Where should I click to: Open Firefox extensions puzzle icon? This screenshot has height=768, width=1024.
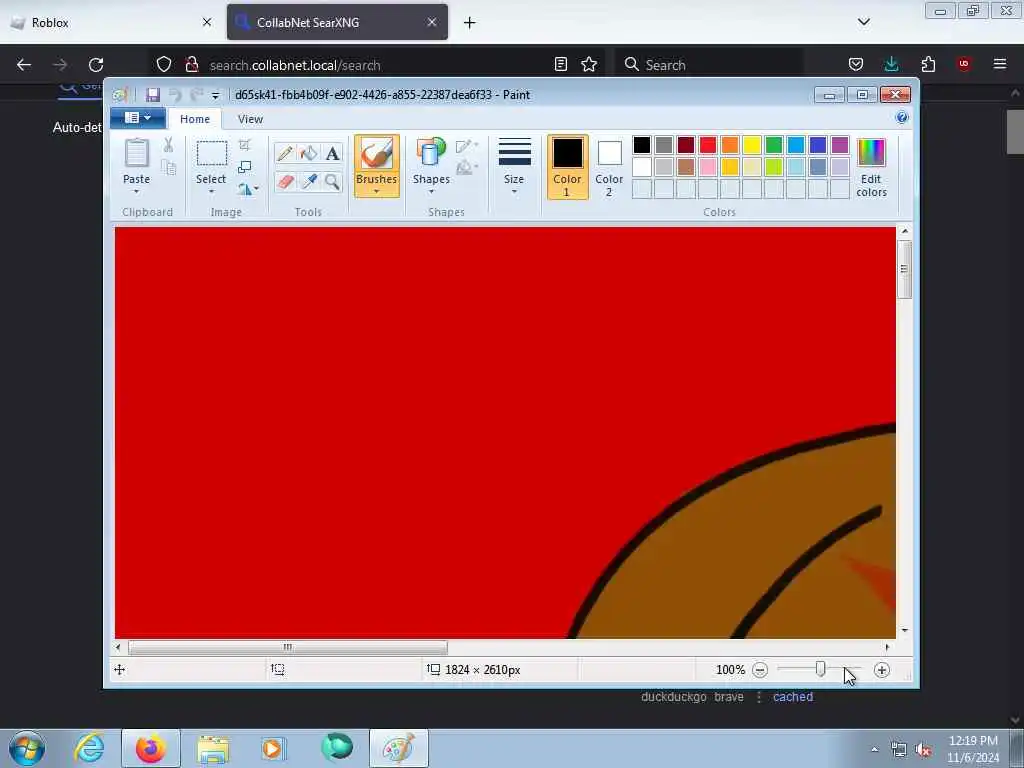click(x=928, y=64)
